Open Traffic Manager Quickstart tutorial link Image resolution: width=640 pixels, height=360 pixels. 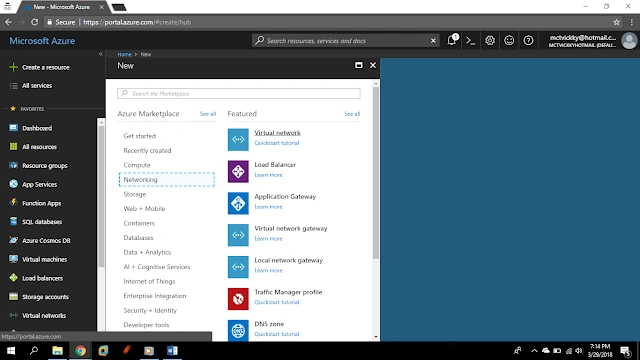click(x=277, y=302)
